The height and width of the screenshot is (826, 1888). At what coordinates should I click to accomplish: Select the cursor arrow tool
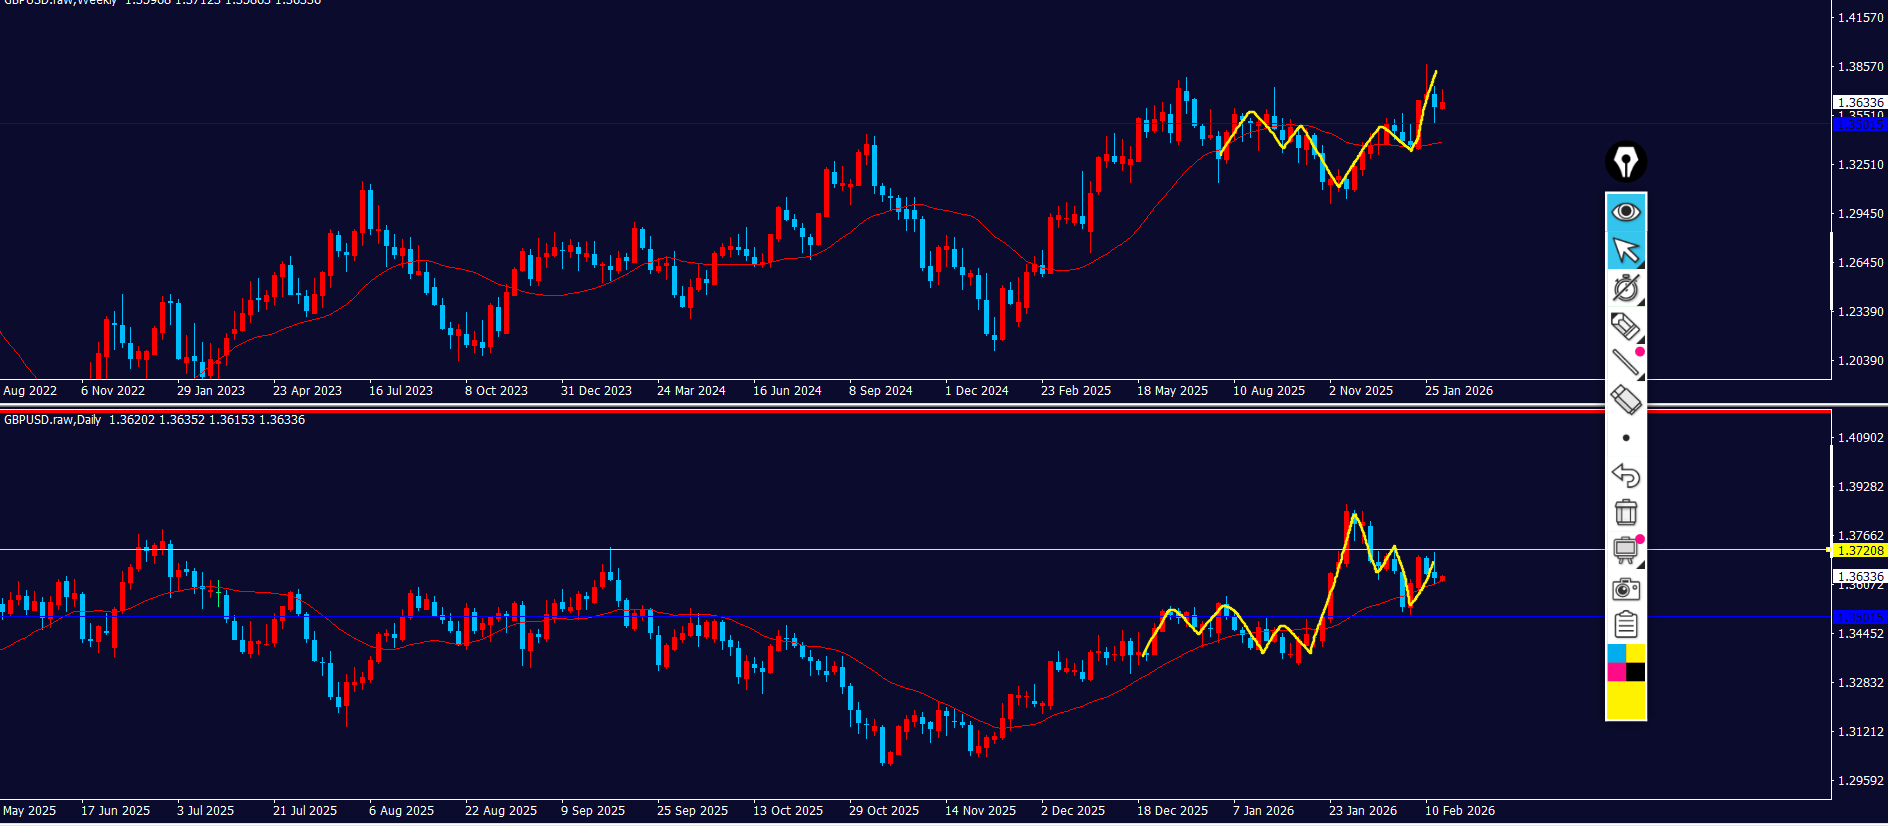click(x=1625, y=250)
